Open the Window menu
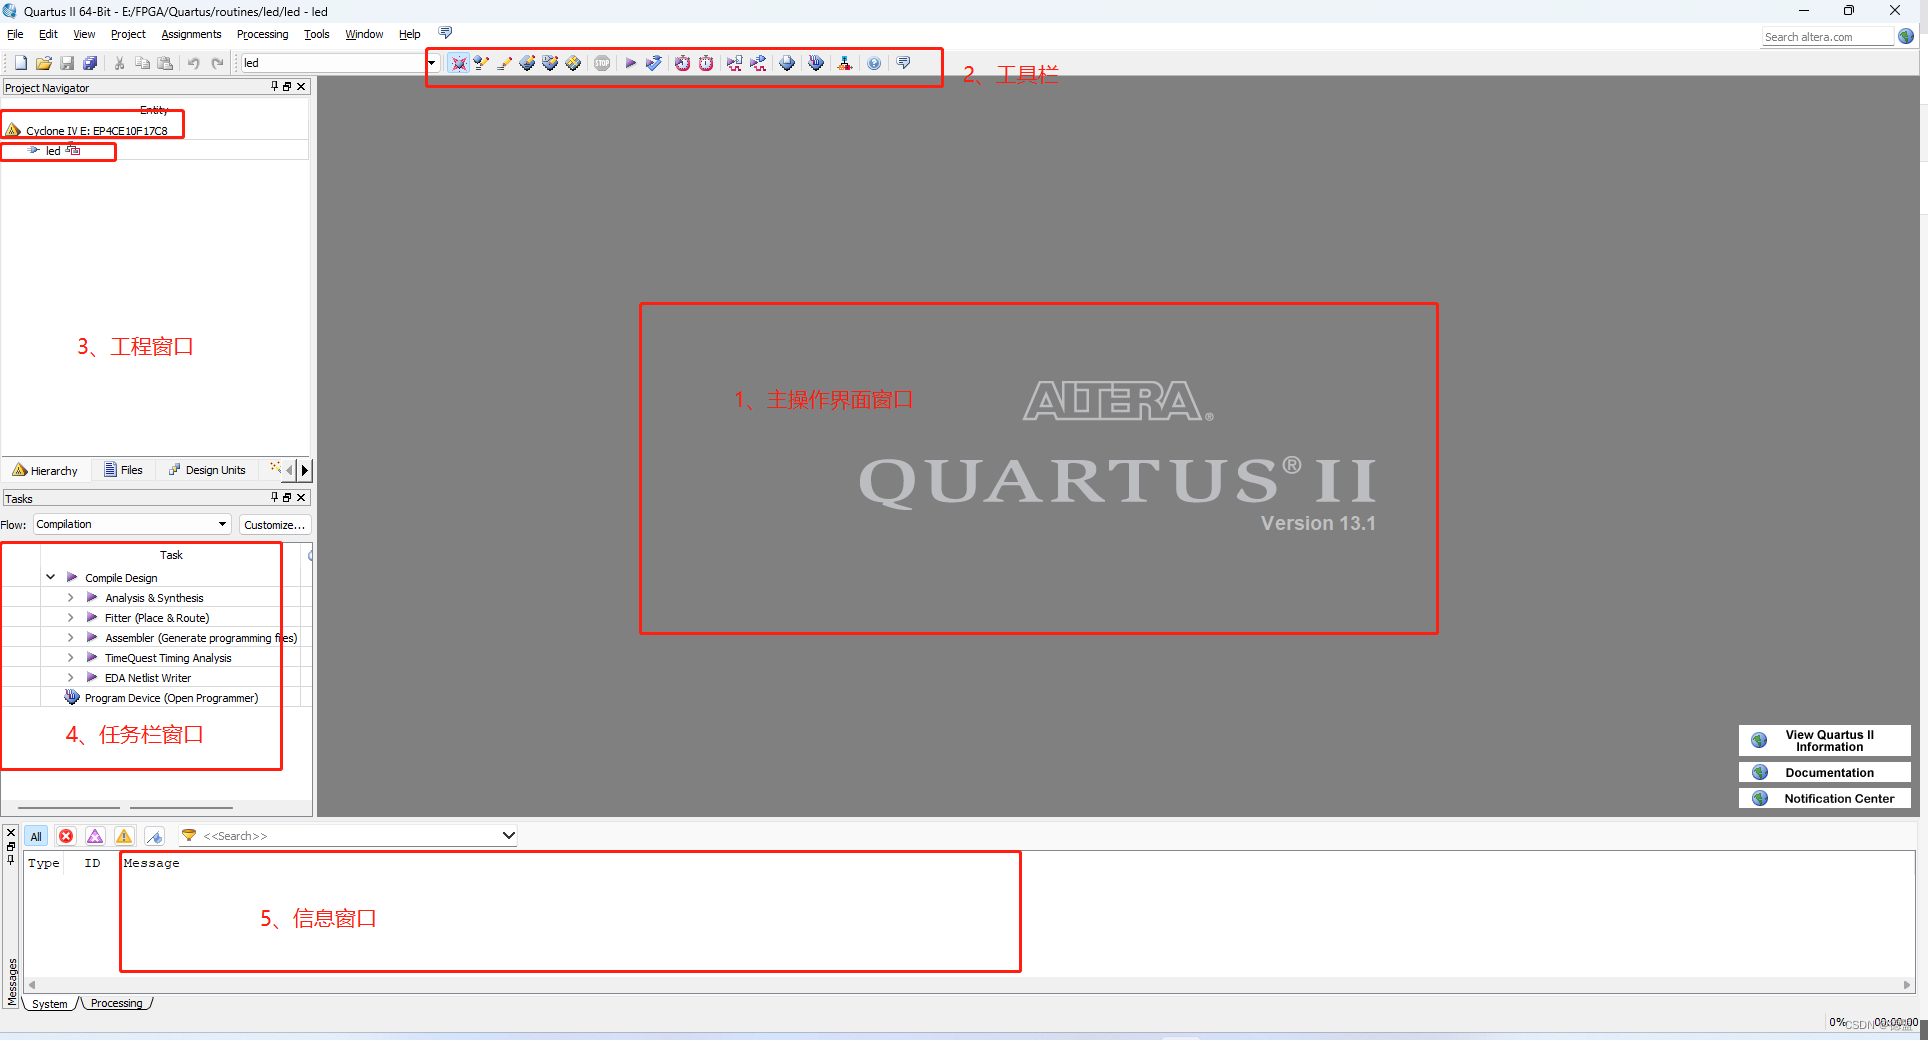This screenshot has height=1040, width=1928. click(x=364, y=34)
